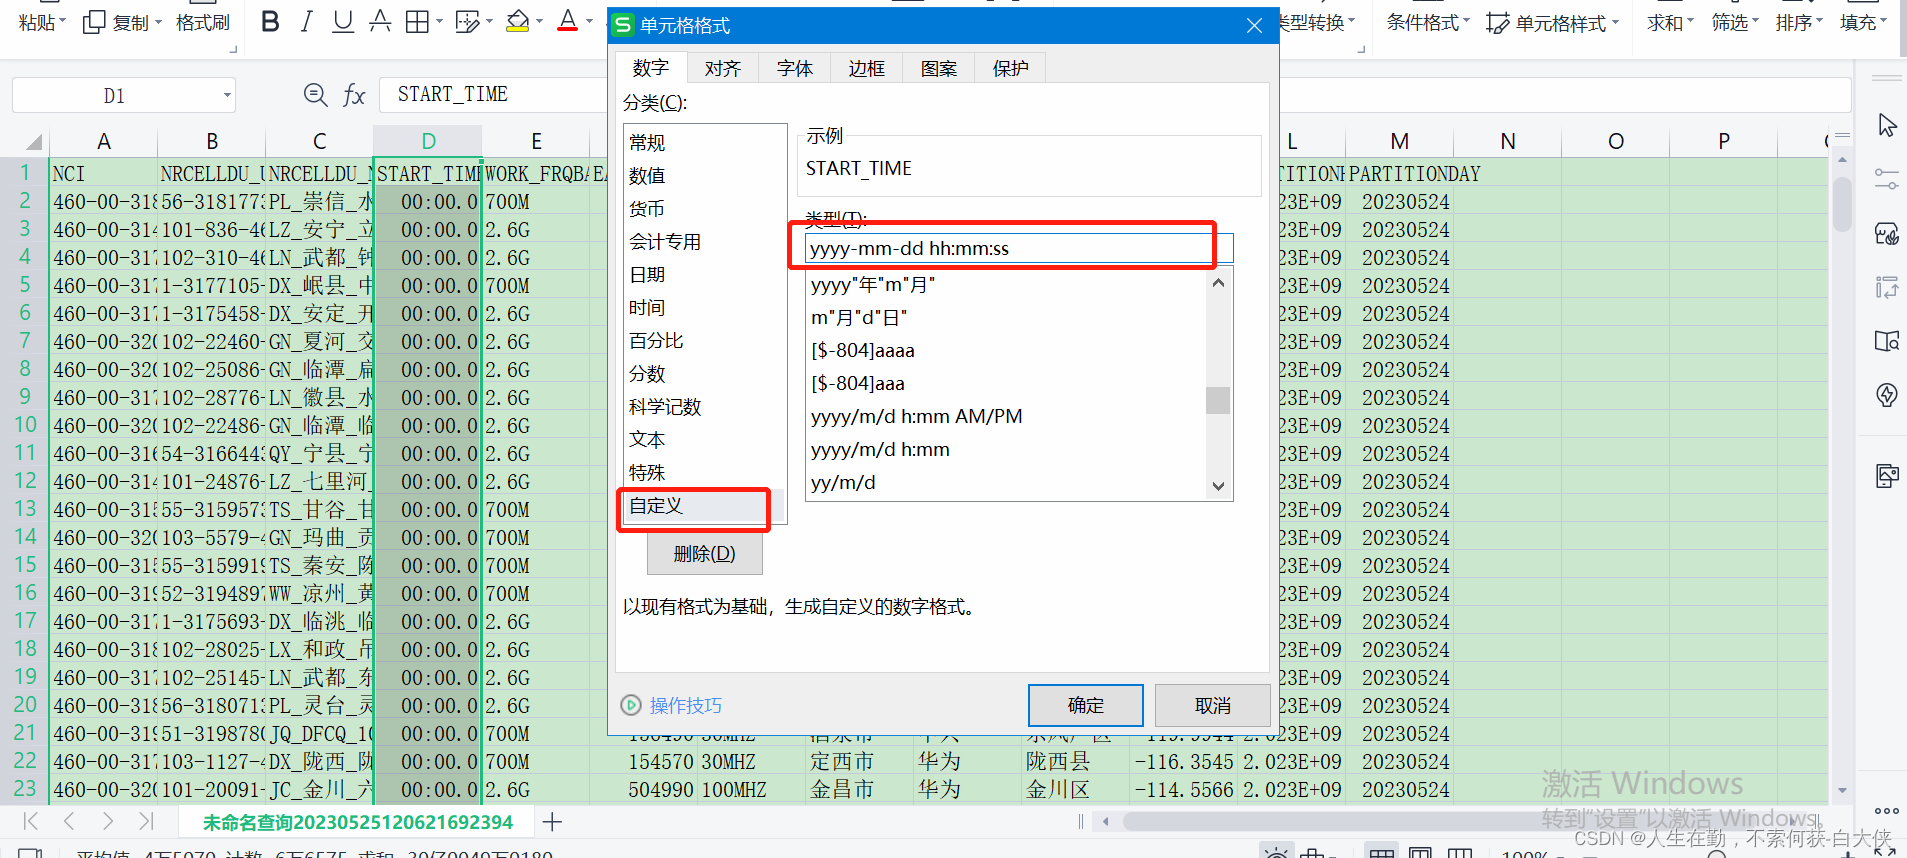Select 百分比 category
Viewport: 1907px width, 858px height.
704,341
